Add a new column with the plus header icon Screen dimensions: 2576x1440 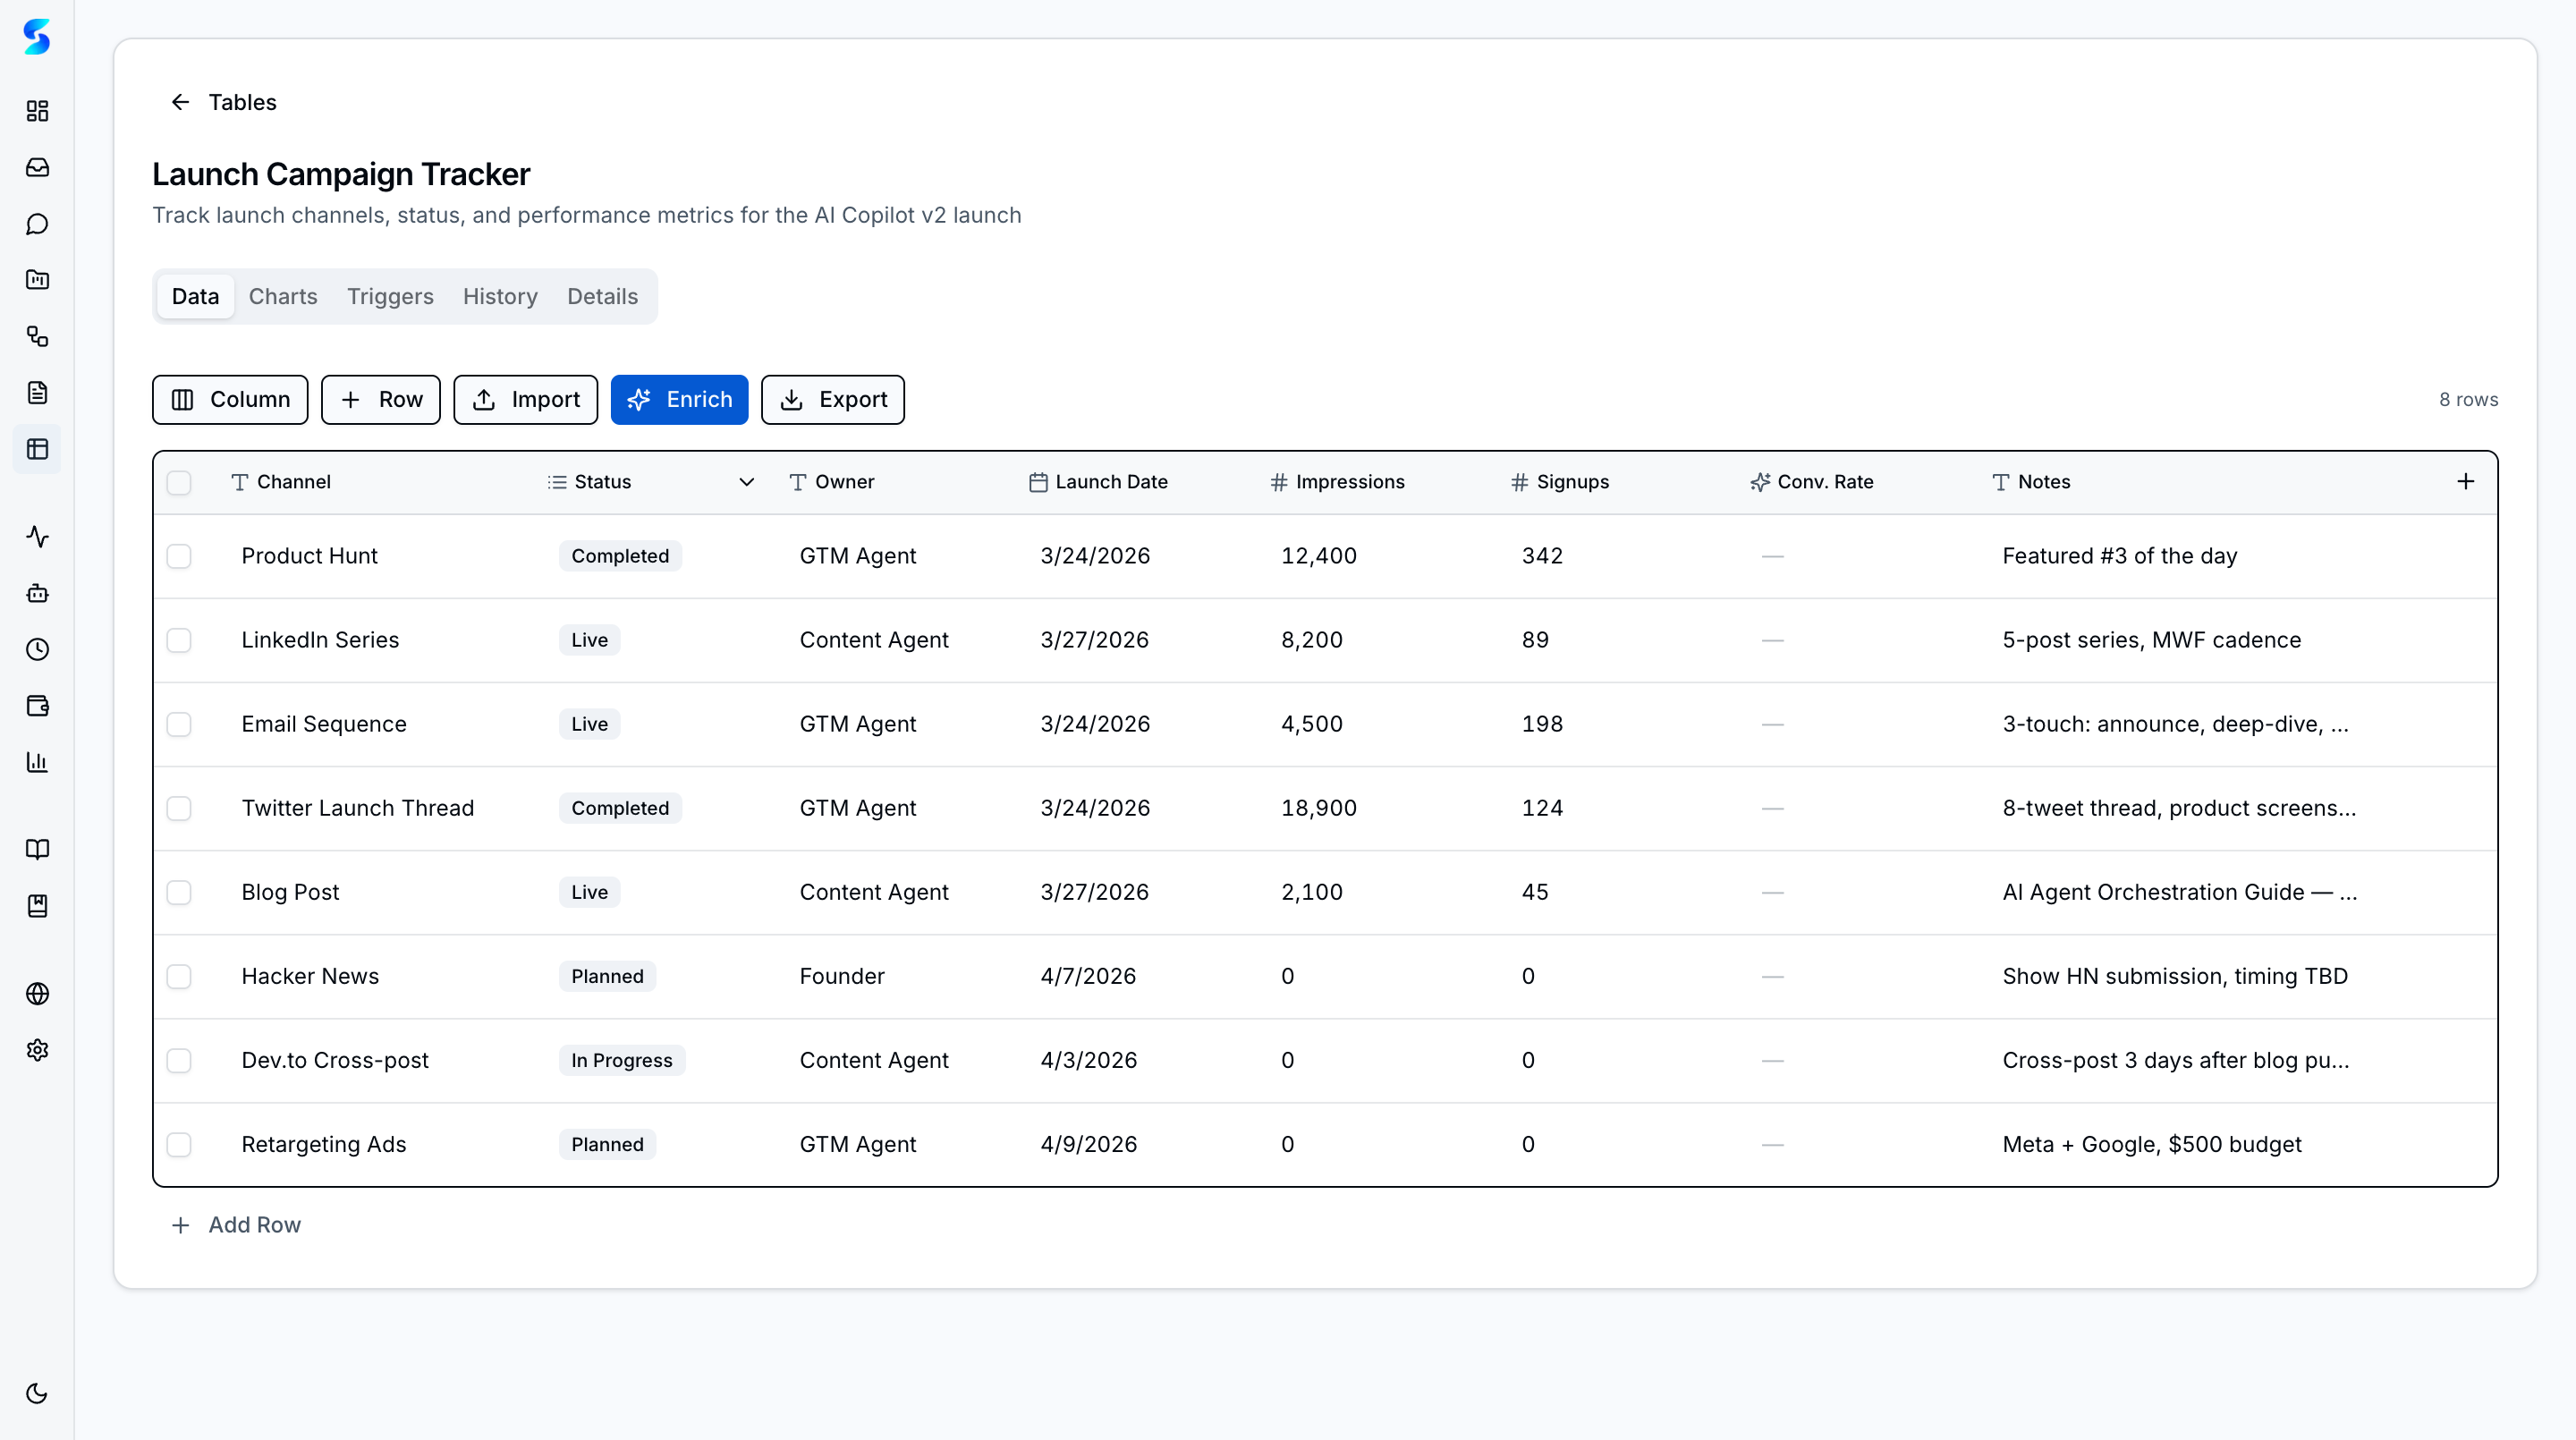pos(2465,481)
